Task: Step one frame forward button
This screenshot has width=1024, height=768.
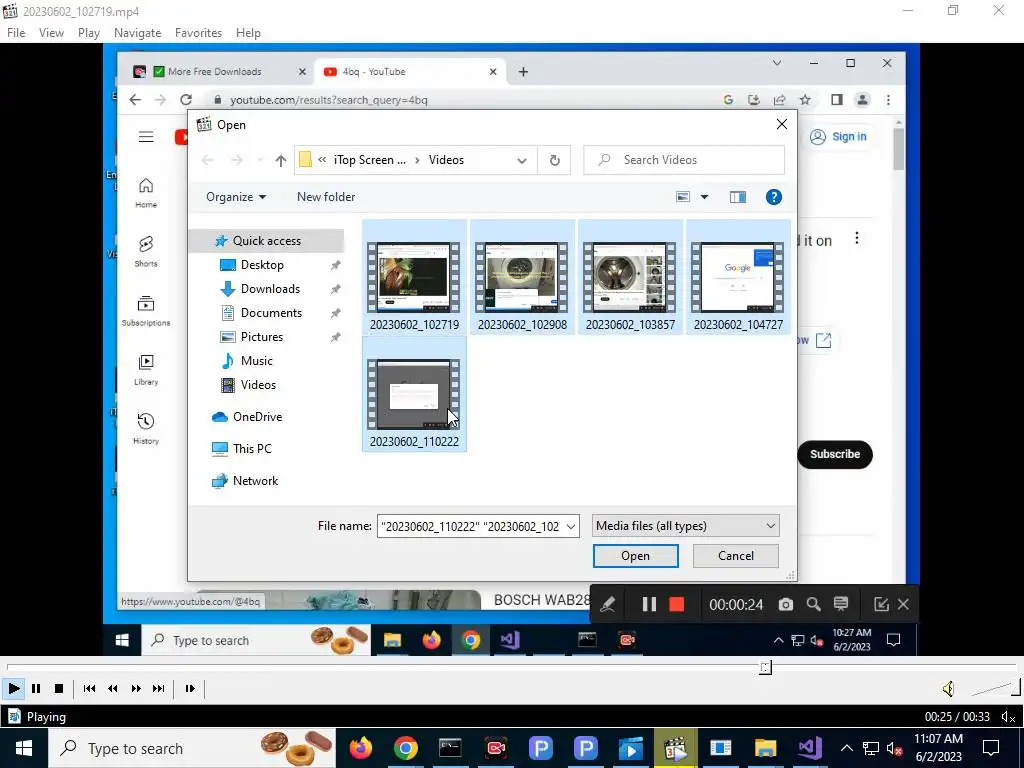Action: [190, 688]
